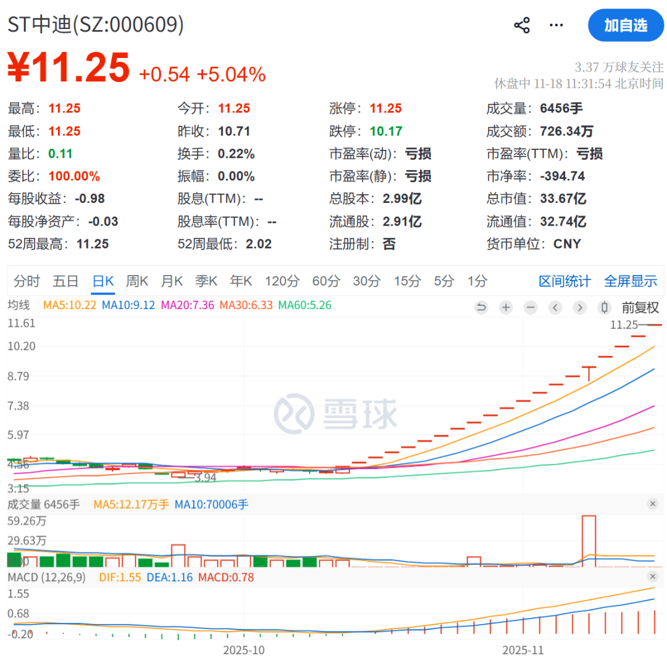Open the 前复权 adjustment dropdown
This screenshot has height=658, width=667.
(x=640, y=307)
